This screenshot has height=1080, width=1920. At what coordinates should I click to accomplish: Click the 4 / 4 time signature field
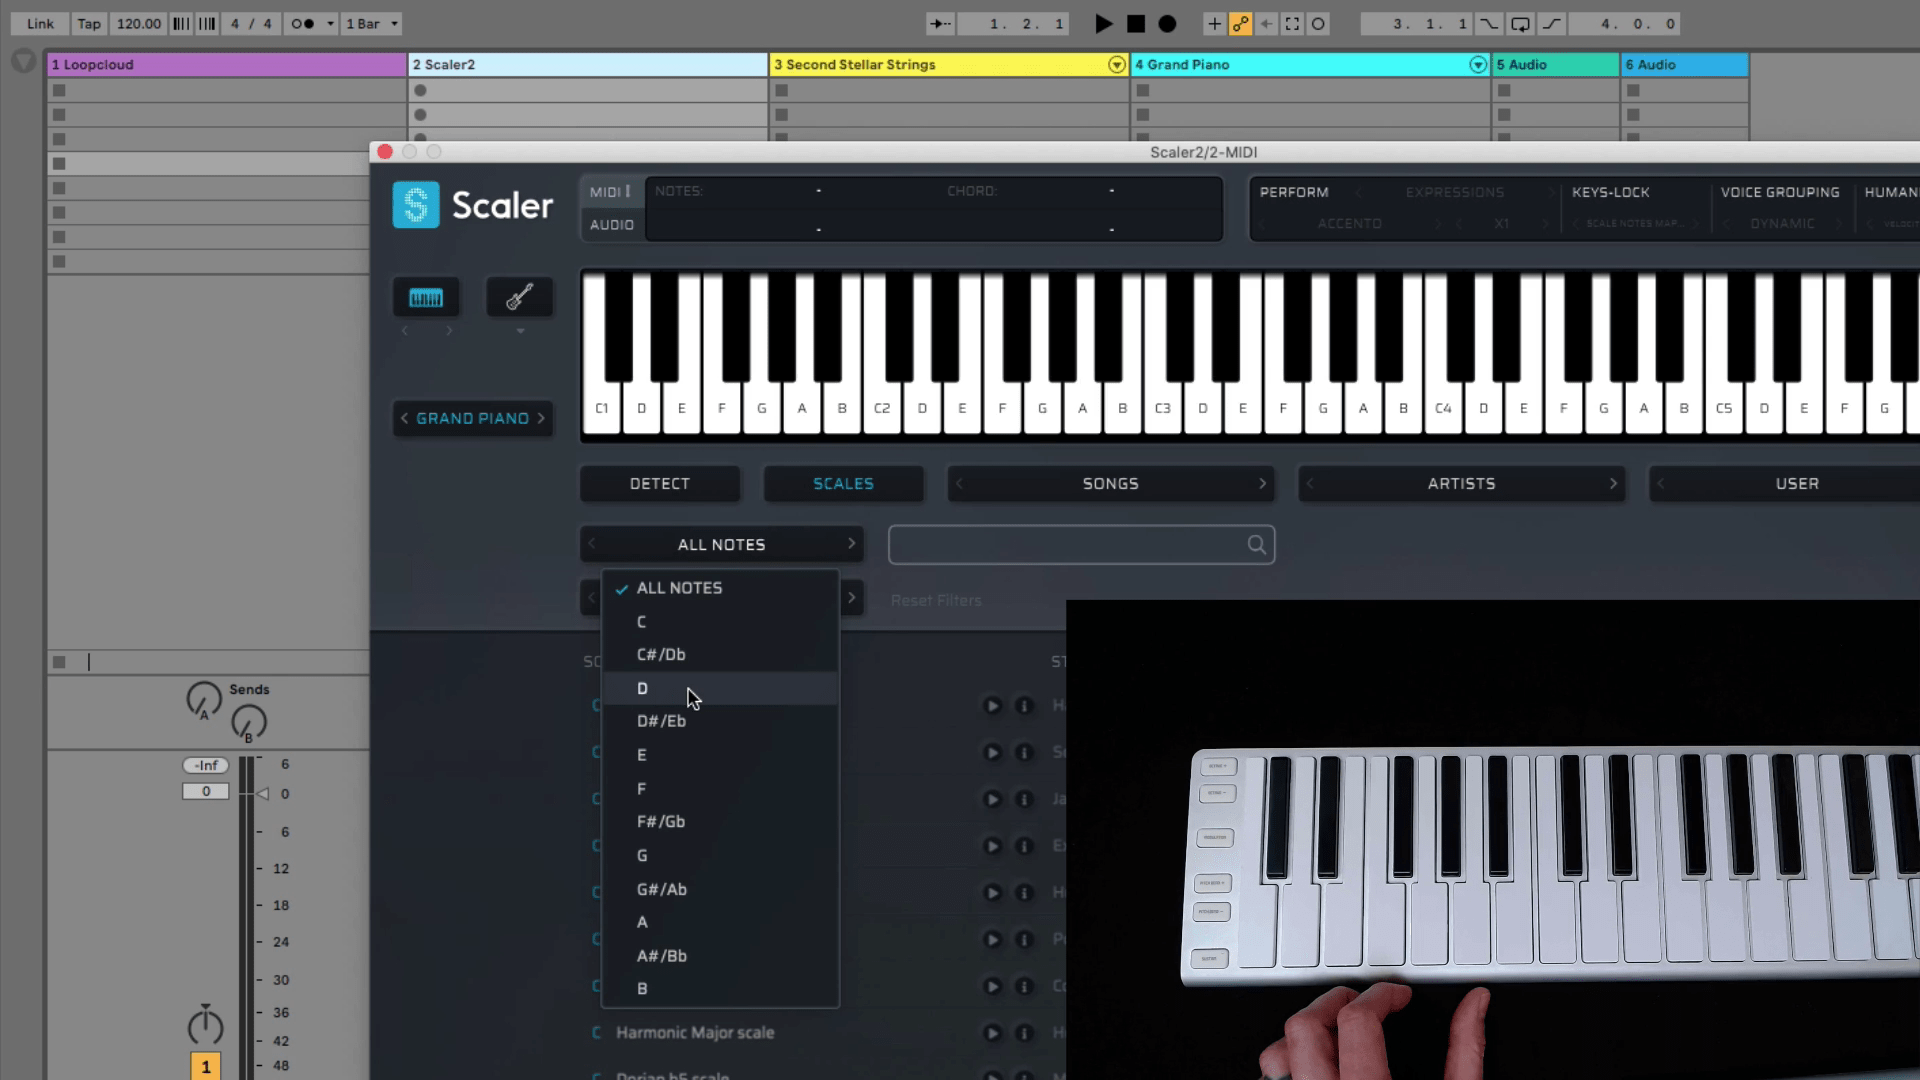pyautogui.click(x=251, y=24)
